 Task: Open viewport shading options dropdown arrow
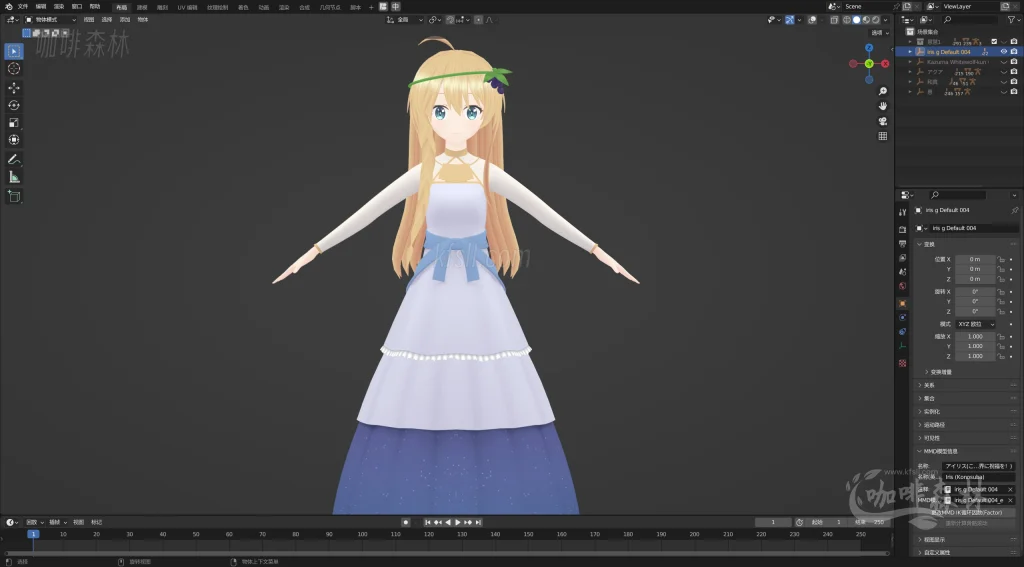coord(885,20)
